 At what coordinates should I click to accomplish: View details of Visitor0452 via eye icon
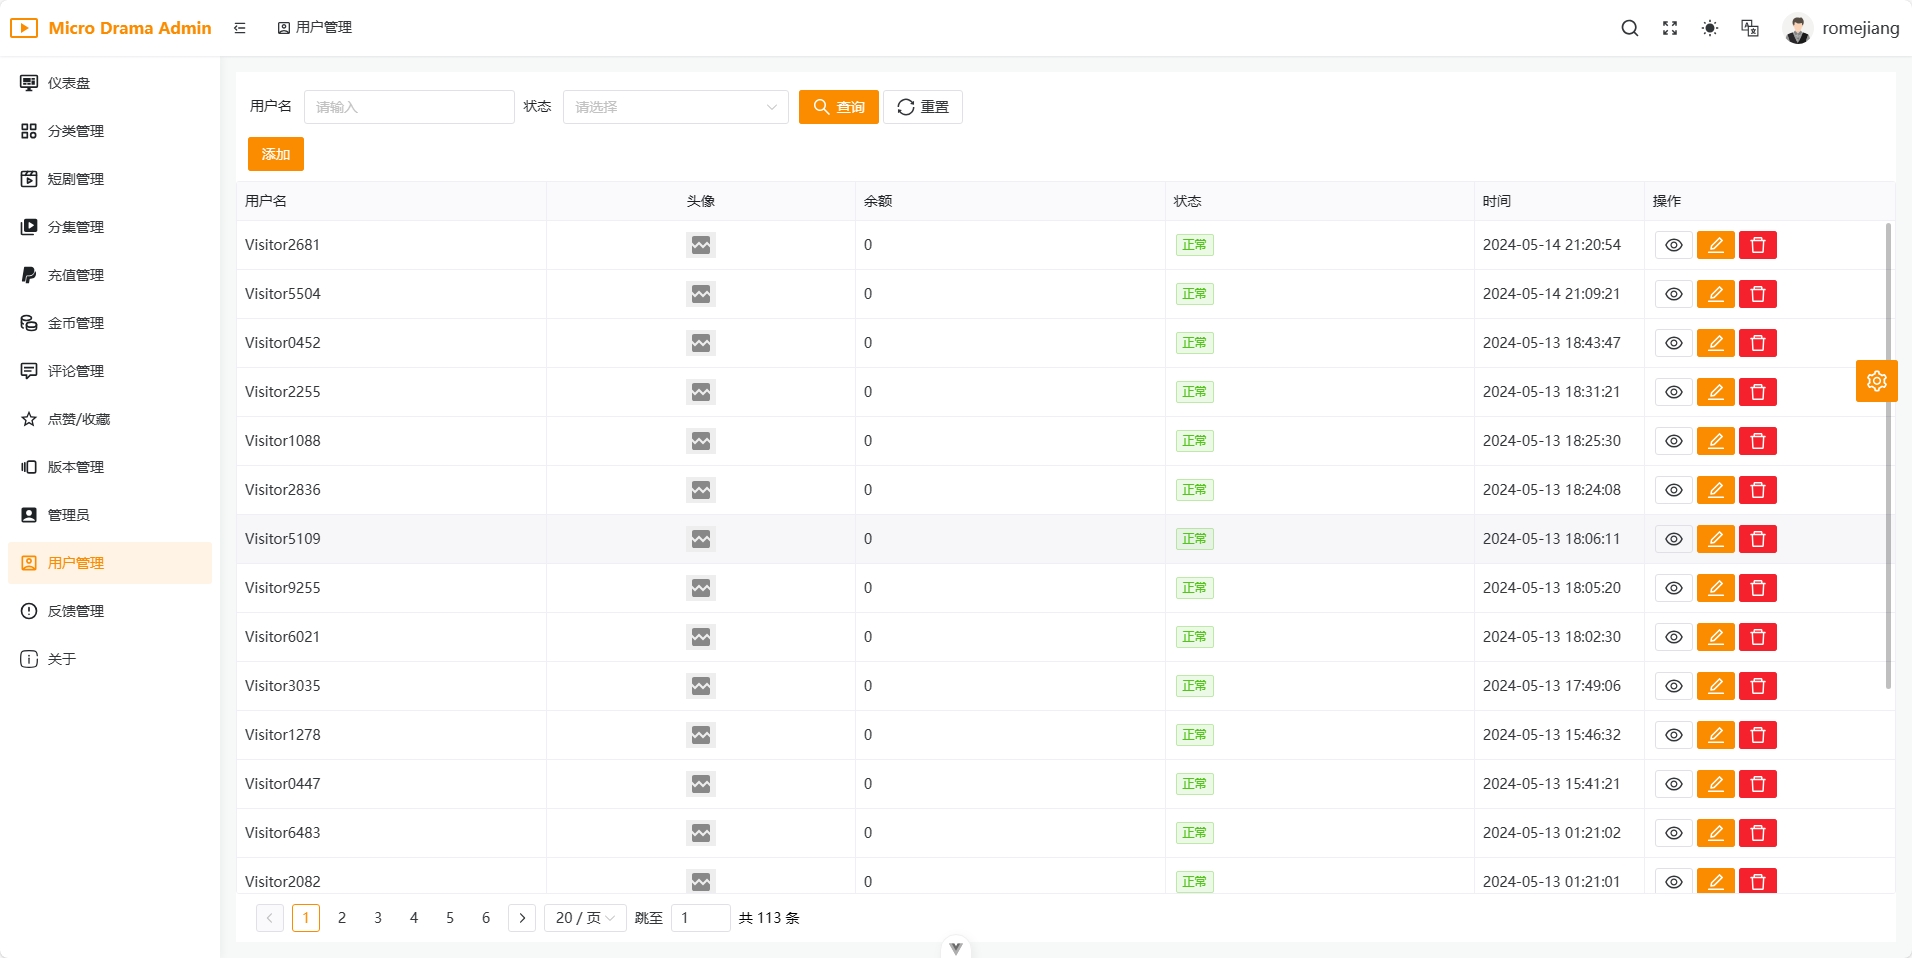click(1673, 343)
